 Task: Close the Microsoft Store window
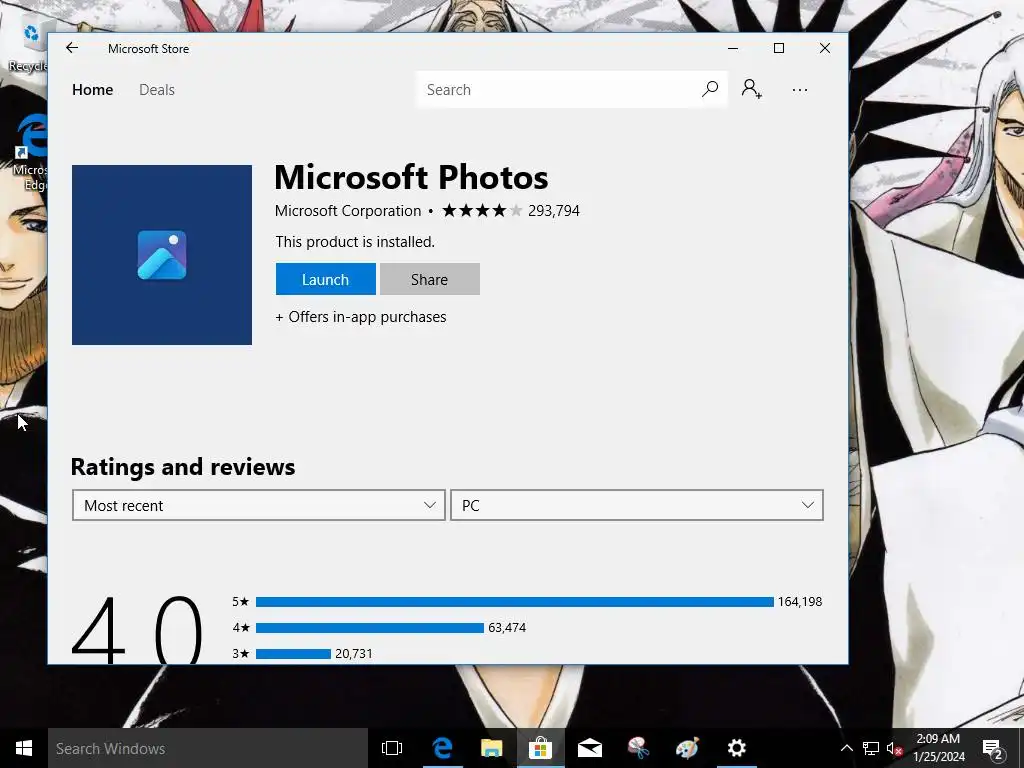(825, 48)
